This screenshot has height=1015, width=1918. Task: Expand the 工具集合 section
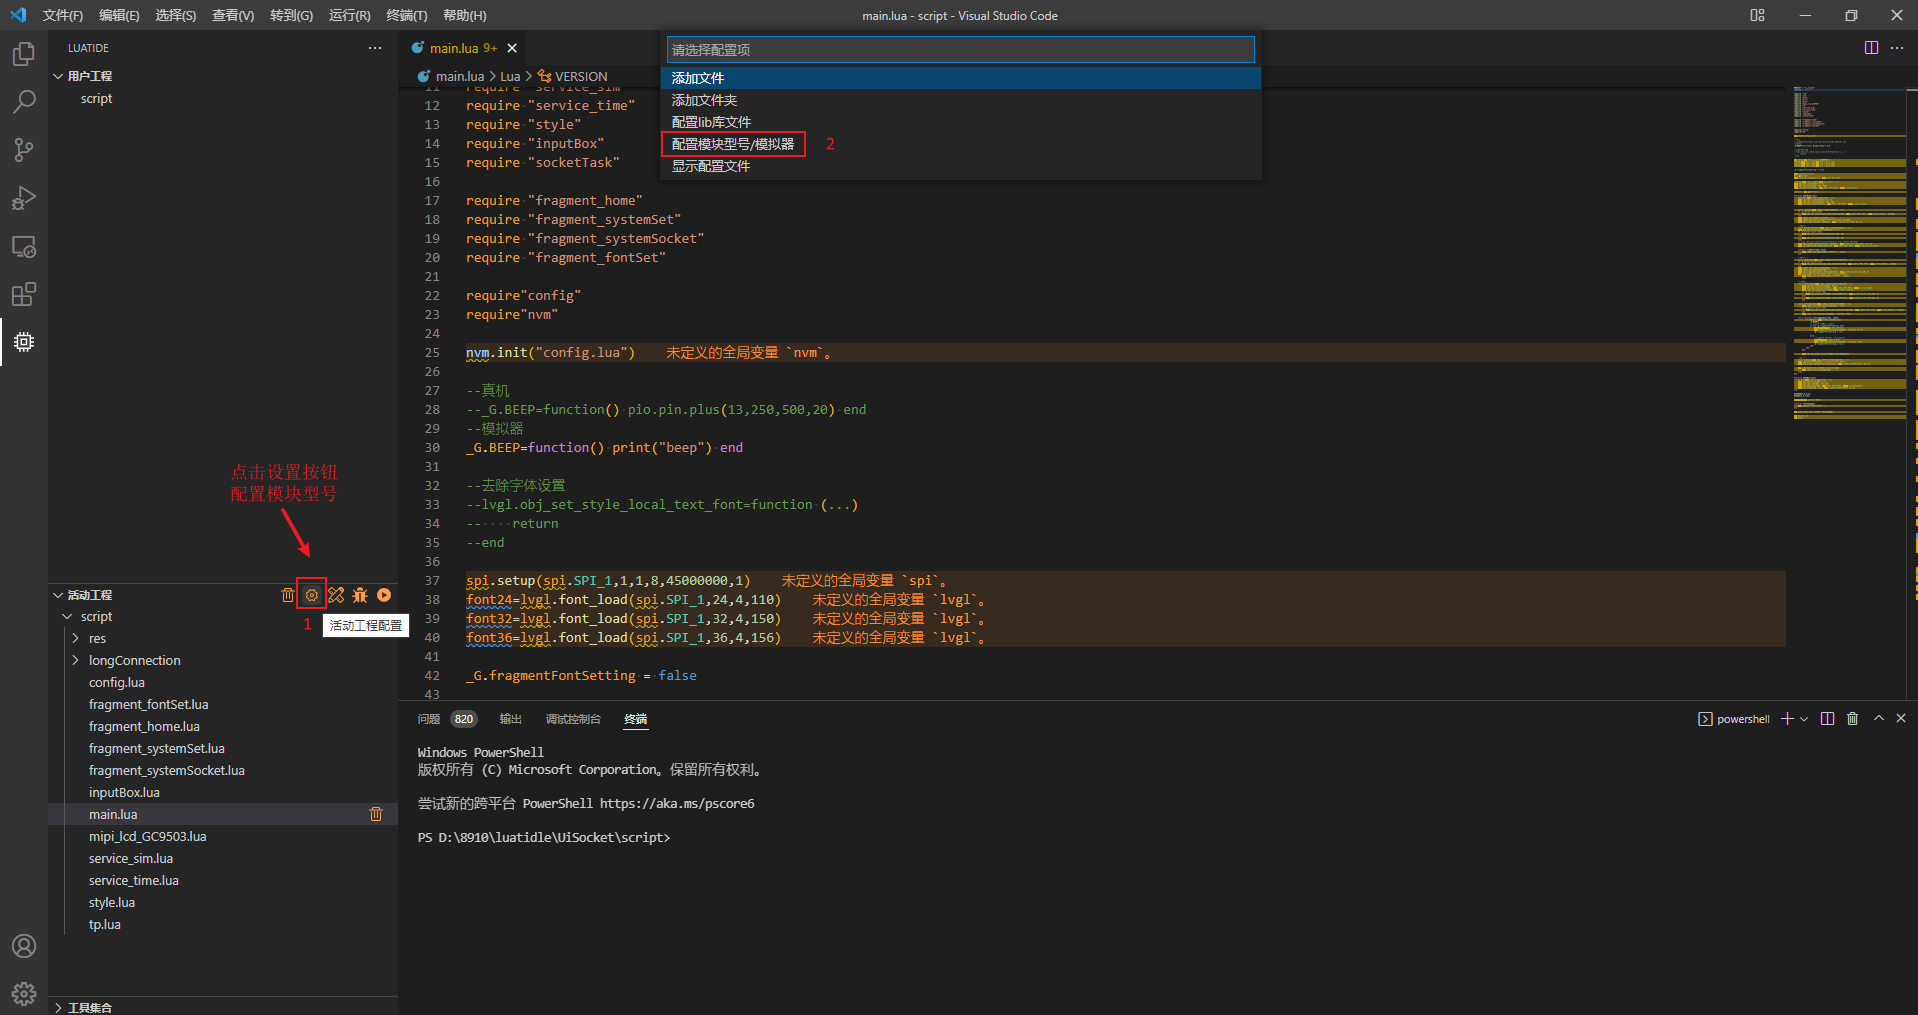pos(58,1007)
